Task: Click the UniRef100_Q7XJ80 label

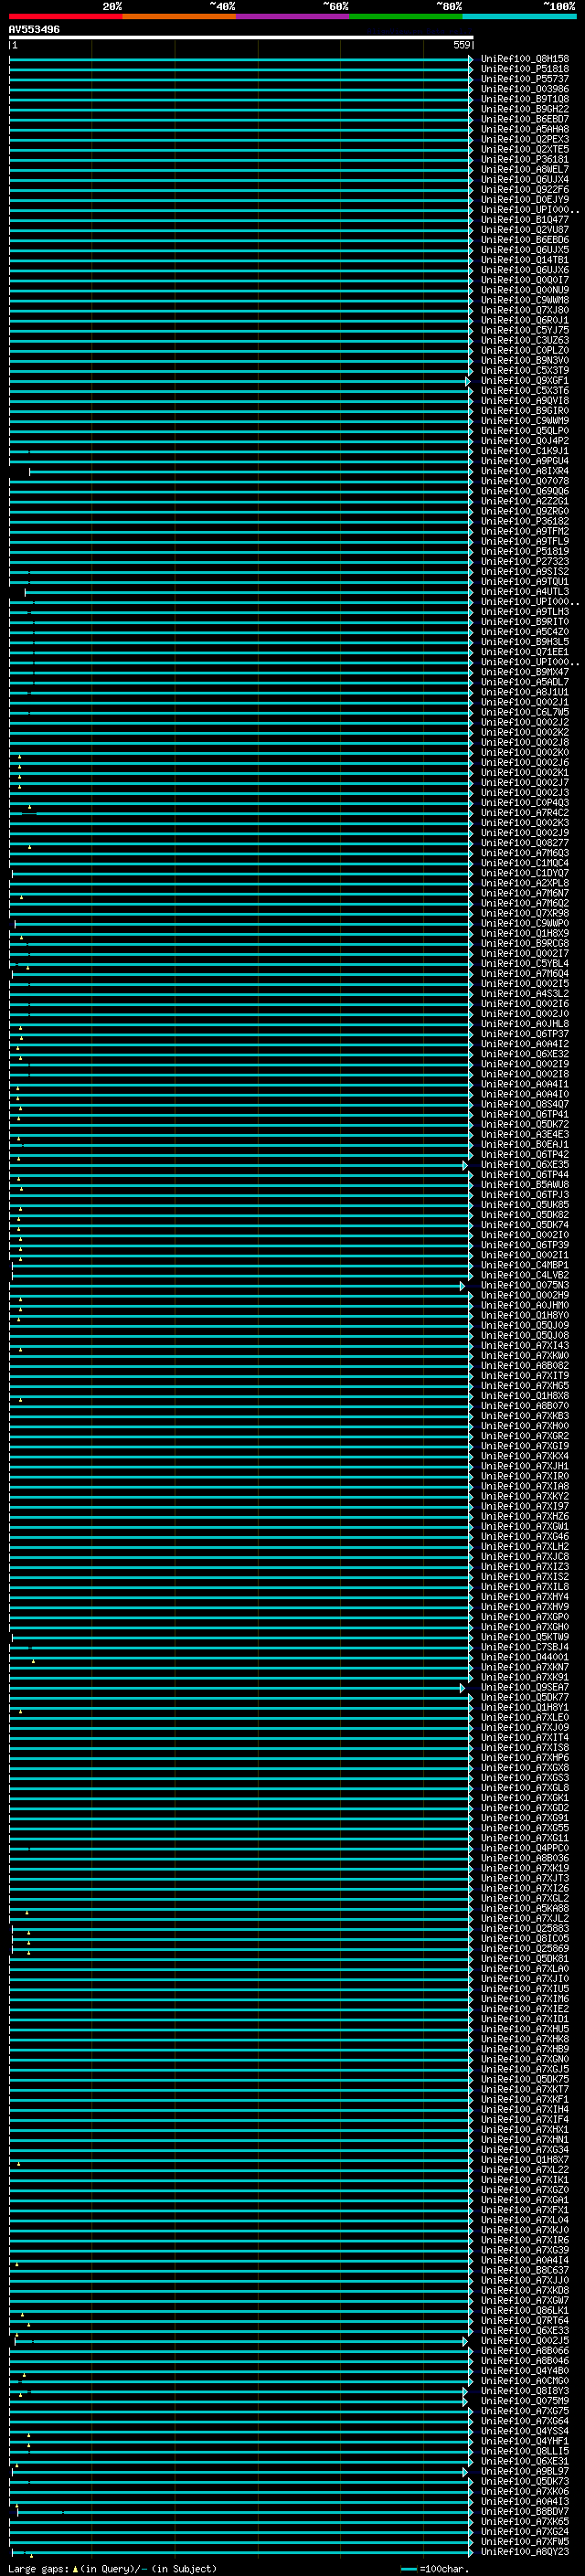Action: tap(524, 310)
